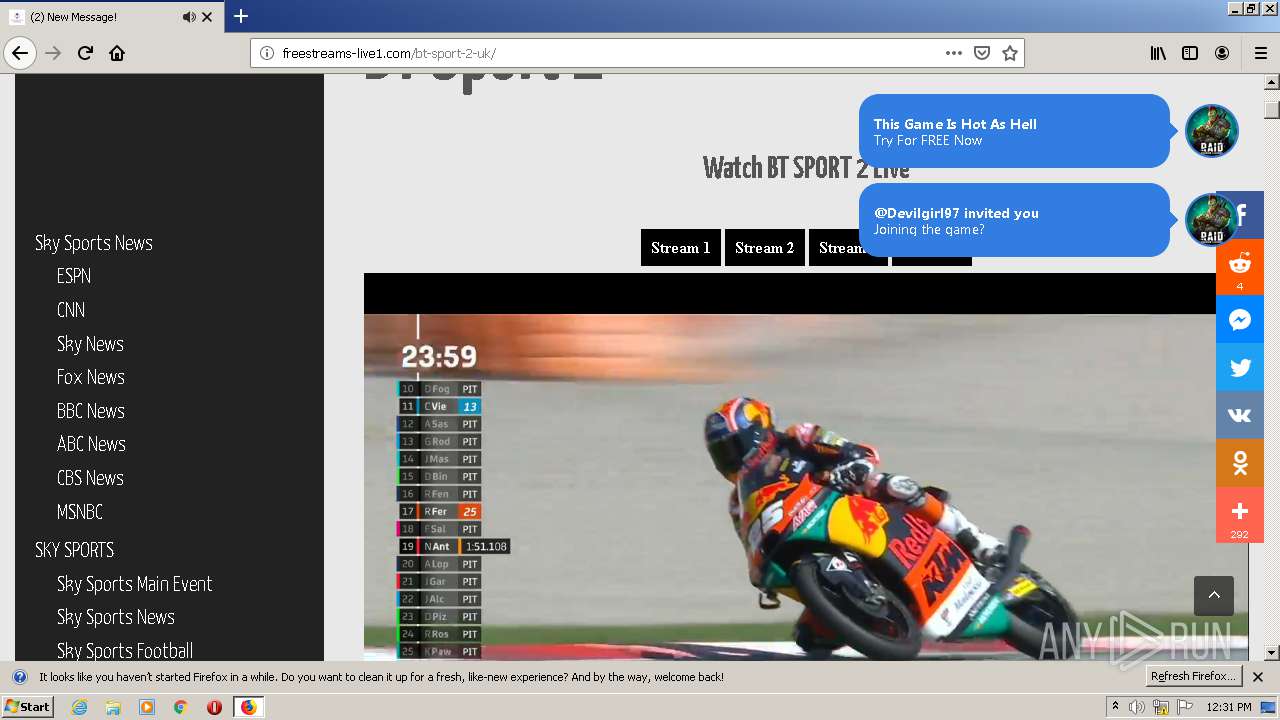Open CBS News channel

tap(90, 478)
